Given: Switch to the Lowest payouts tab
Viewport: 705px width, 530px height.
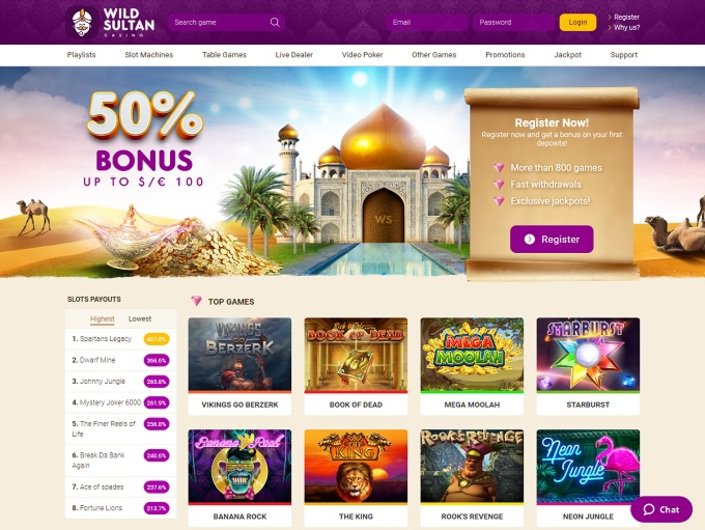Looking at the screenshot, I should 140,319.
